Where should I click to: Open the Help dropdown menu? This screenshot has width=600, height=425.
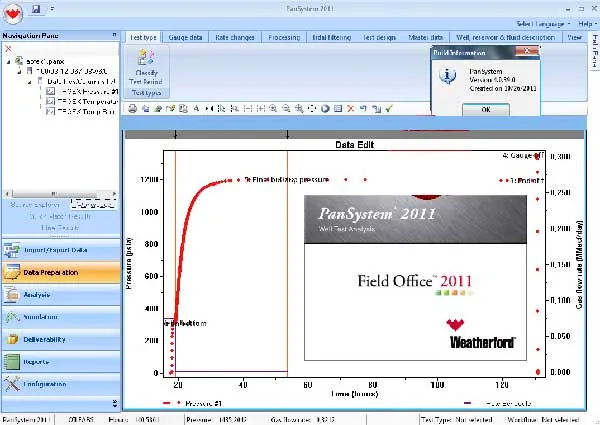click(587, 24)
